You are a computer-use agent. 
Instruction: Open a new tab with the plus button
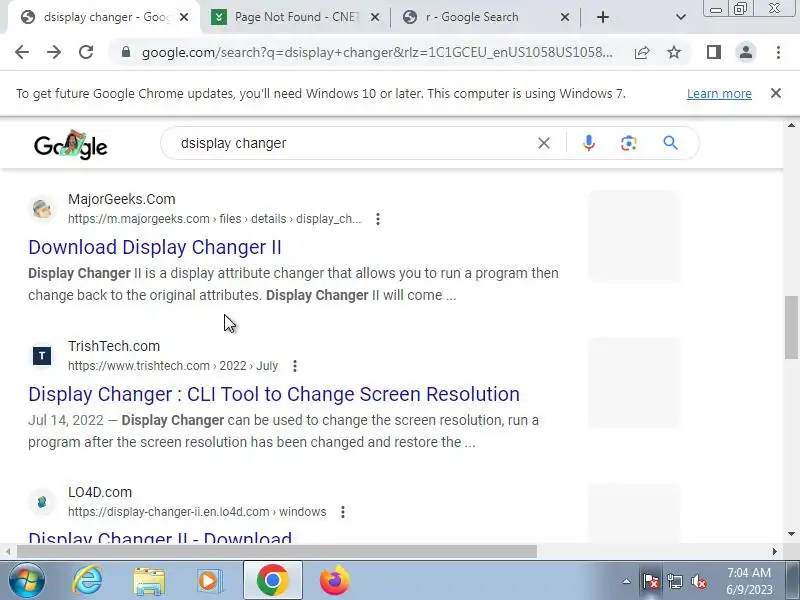(603, 17)
